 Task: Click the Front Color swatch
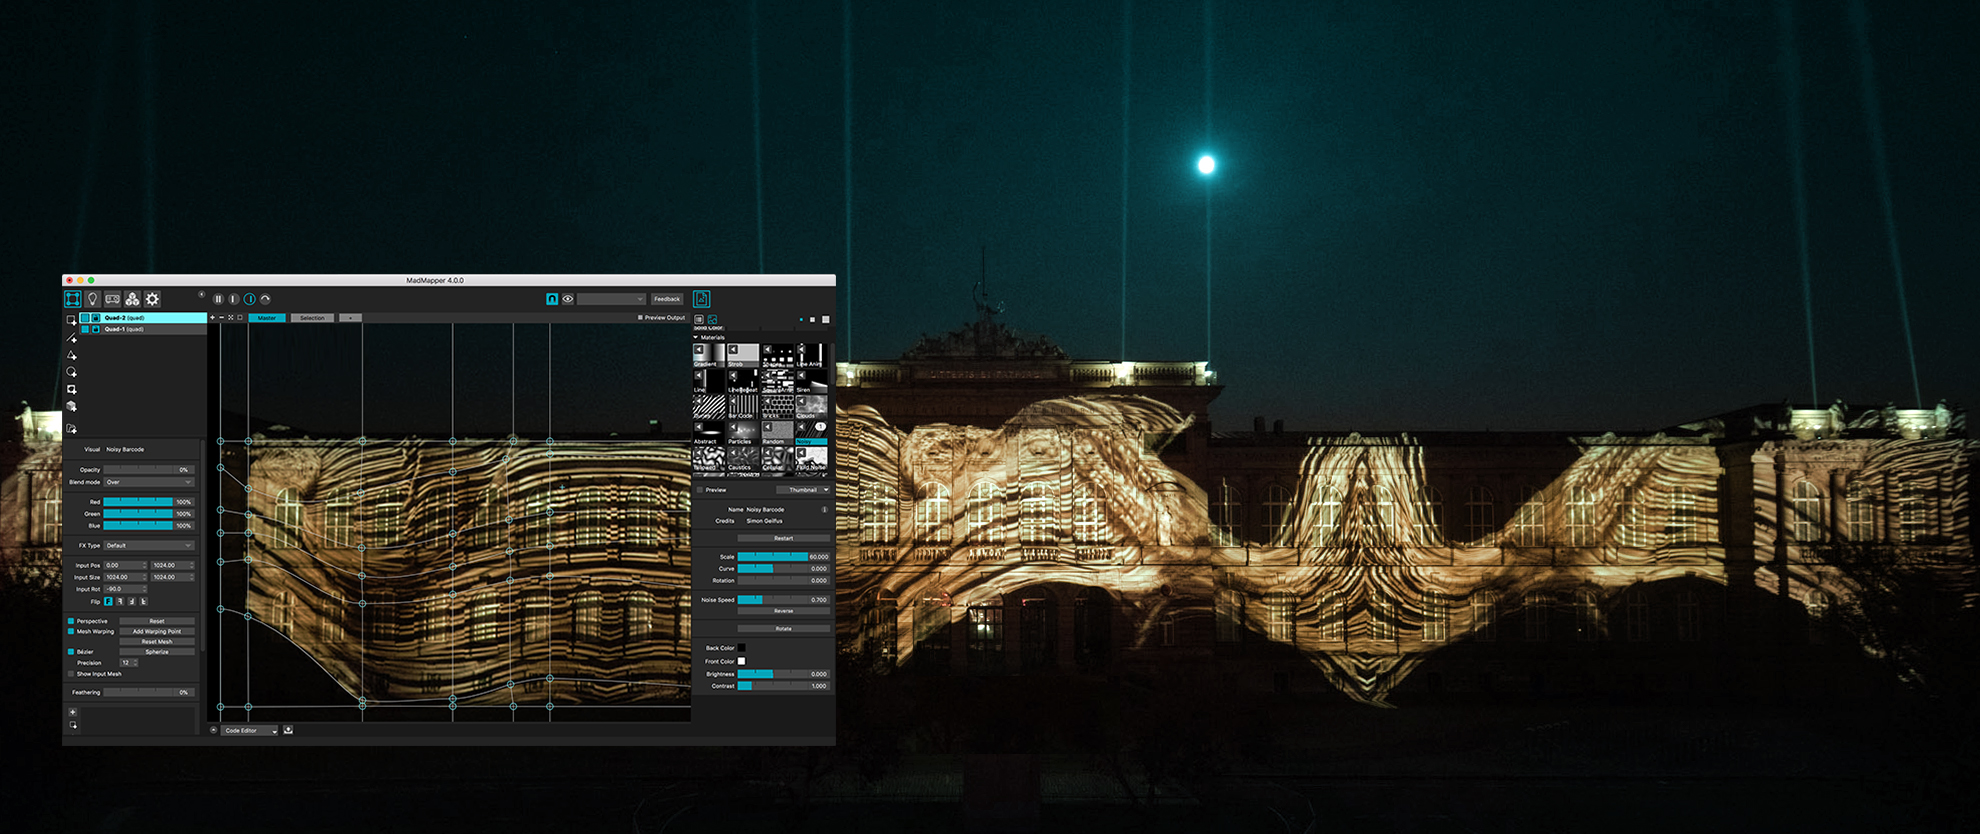[741, 661]
